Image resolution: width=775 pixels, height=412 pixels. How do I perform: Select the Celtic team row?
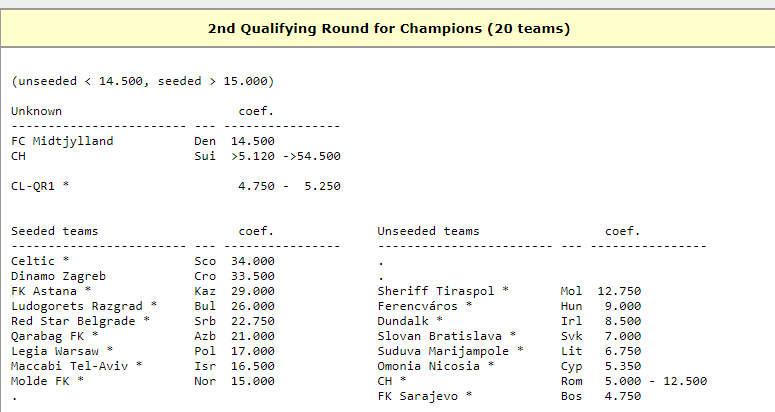(x=35, y=261)
